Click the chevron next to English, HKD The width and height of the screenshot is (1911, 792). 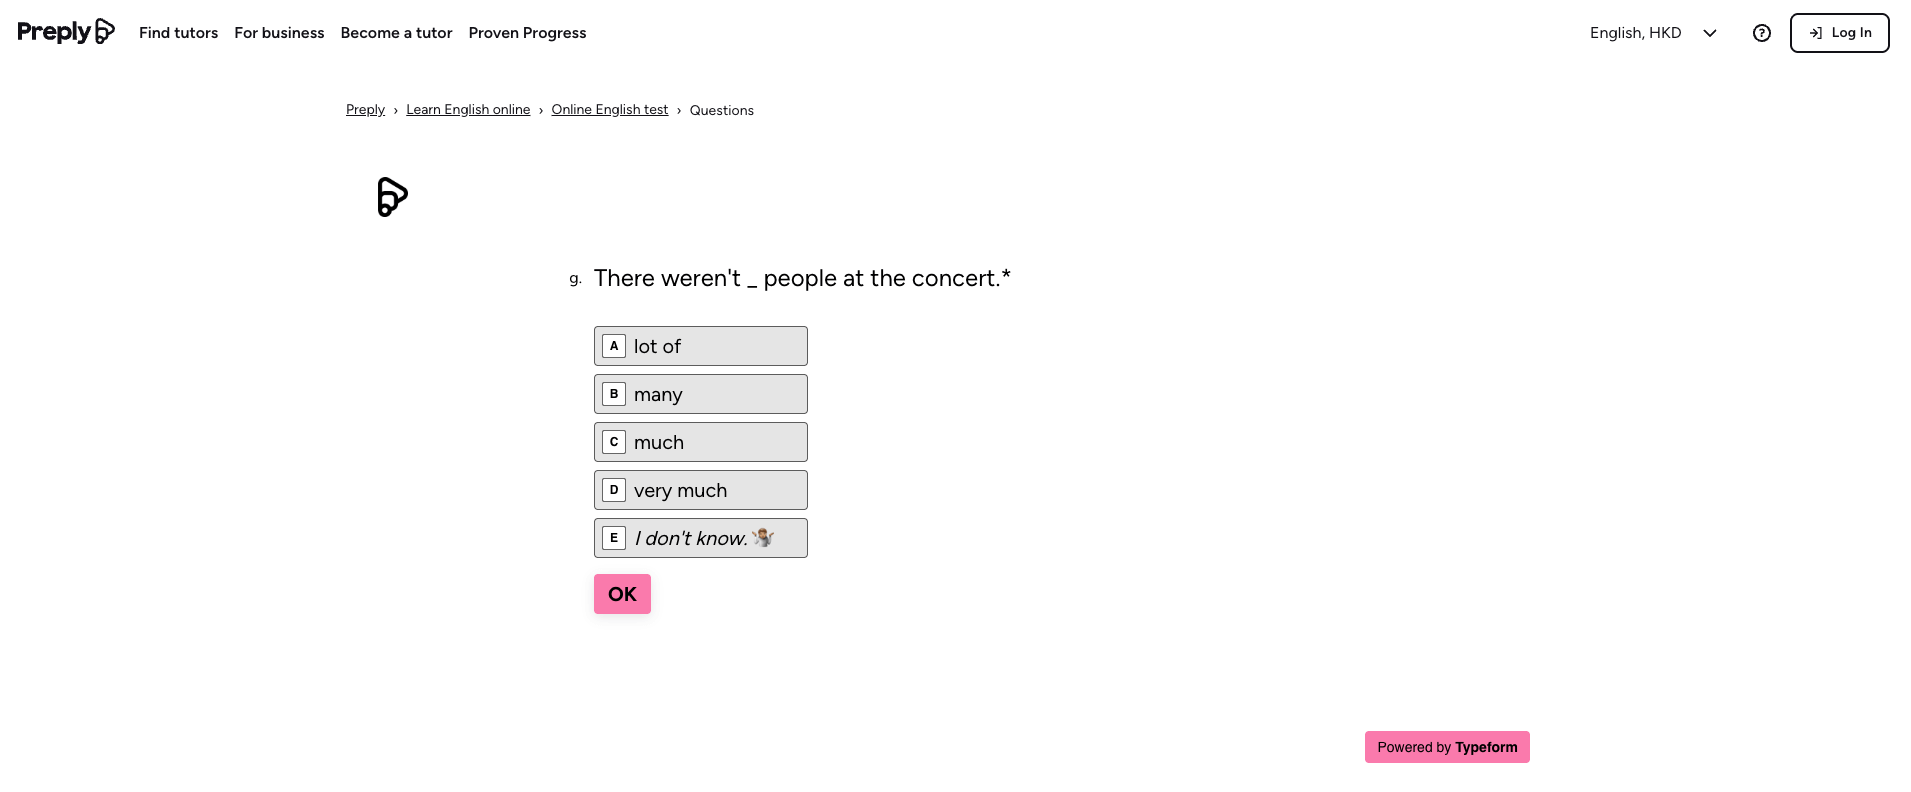coord(1710,33)
